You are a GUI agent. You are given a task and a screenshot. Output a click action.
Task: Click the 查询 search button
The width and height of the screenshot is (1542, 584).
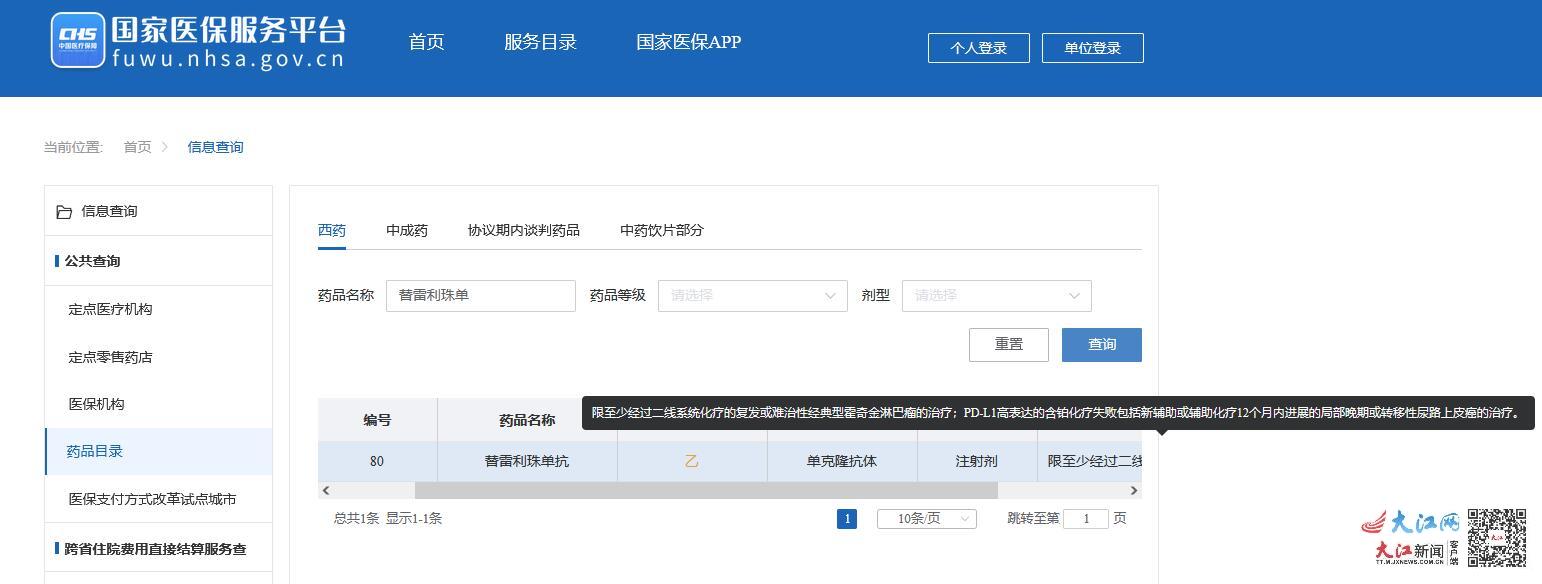click(x=1101, y=344)
